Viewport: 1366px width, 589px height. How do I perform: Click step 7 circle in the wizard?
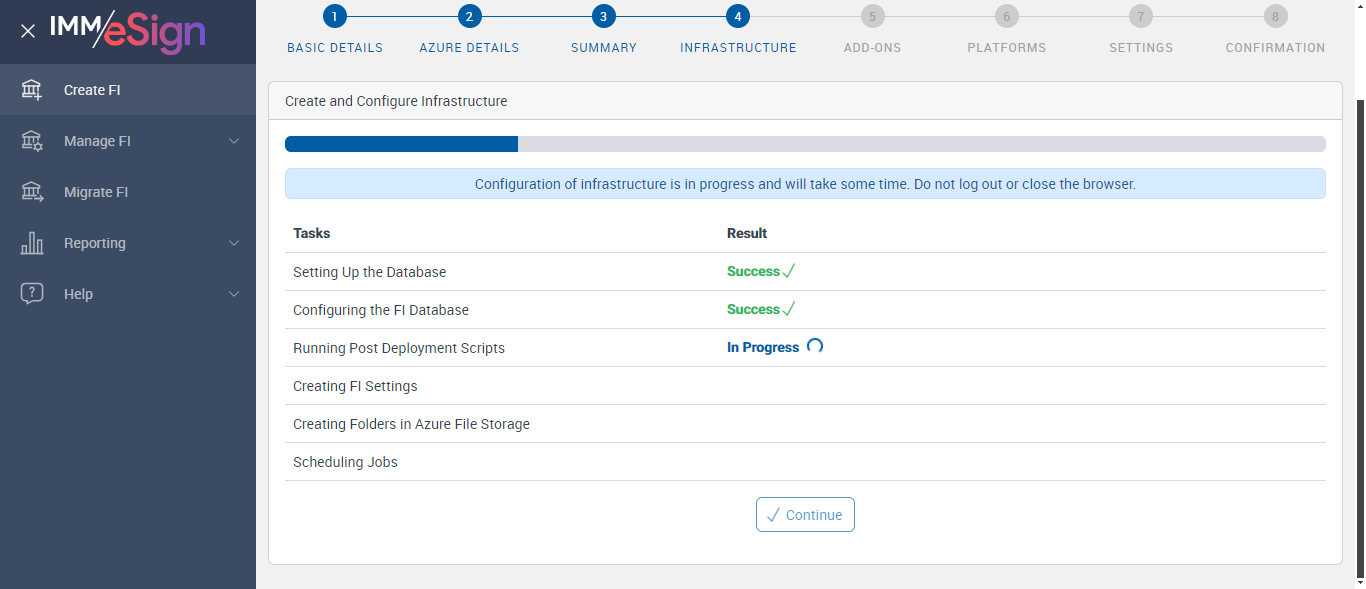coord(1141,16)
